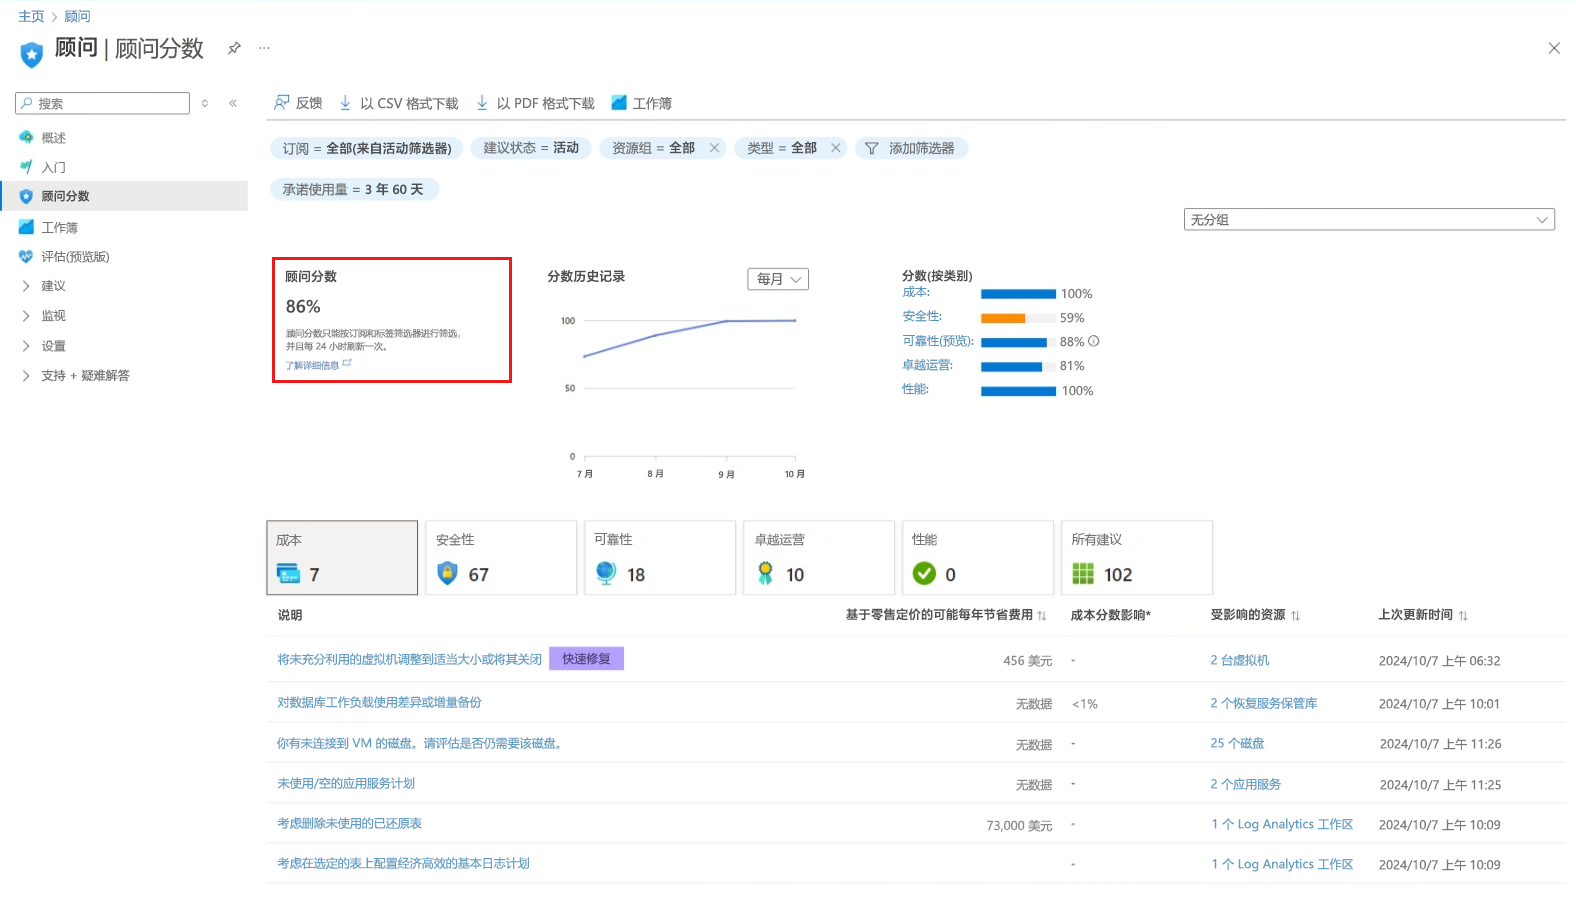1576x899 pixels.
Task: Select the 所有建议 tab with 102
Action: pos(1137,558)
